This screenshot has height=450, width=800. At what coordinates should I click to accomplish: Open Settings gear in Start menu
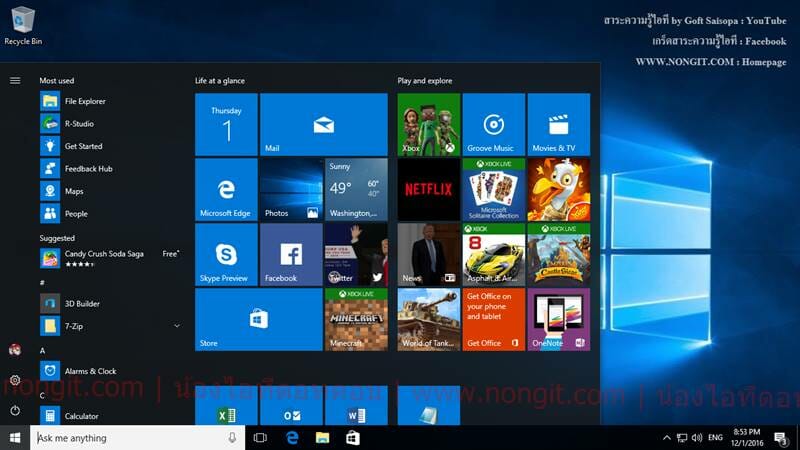[x=15, y=380]
